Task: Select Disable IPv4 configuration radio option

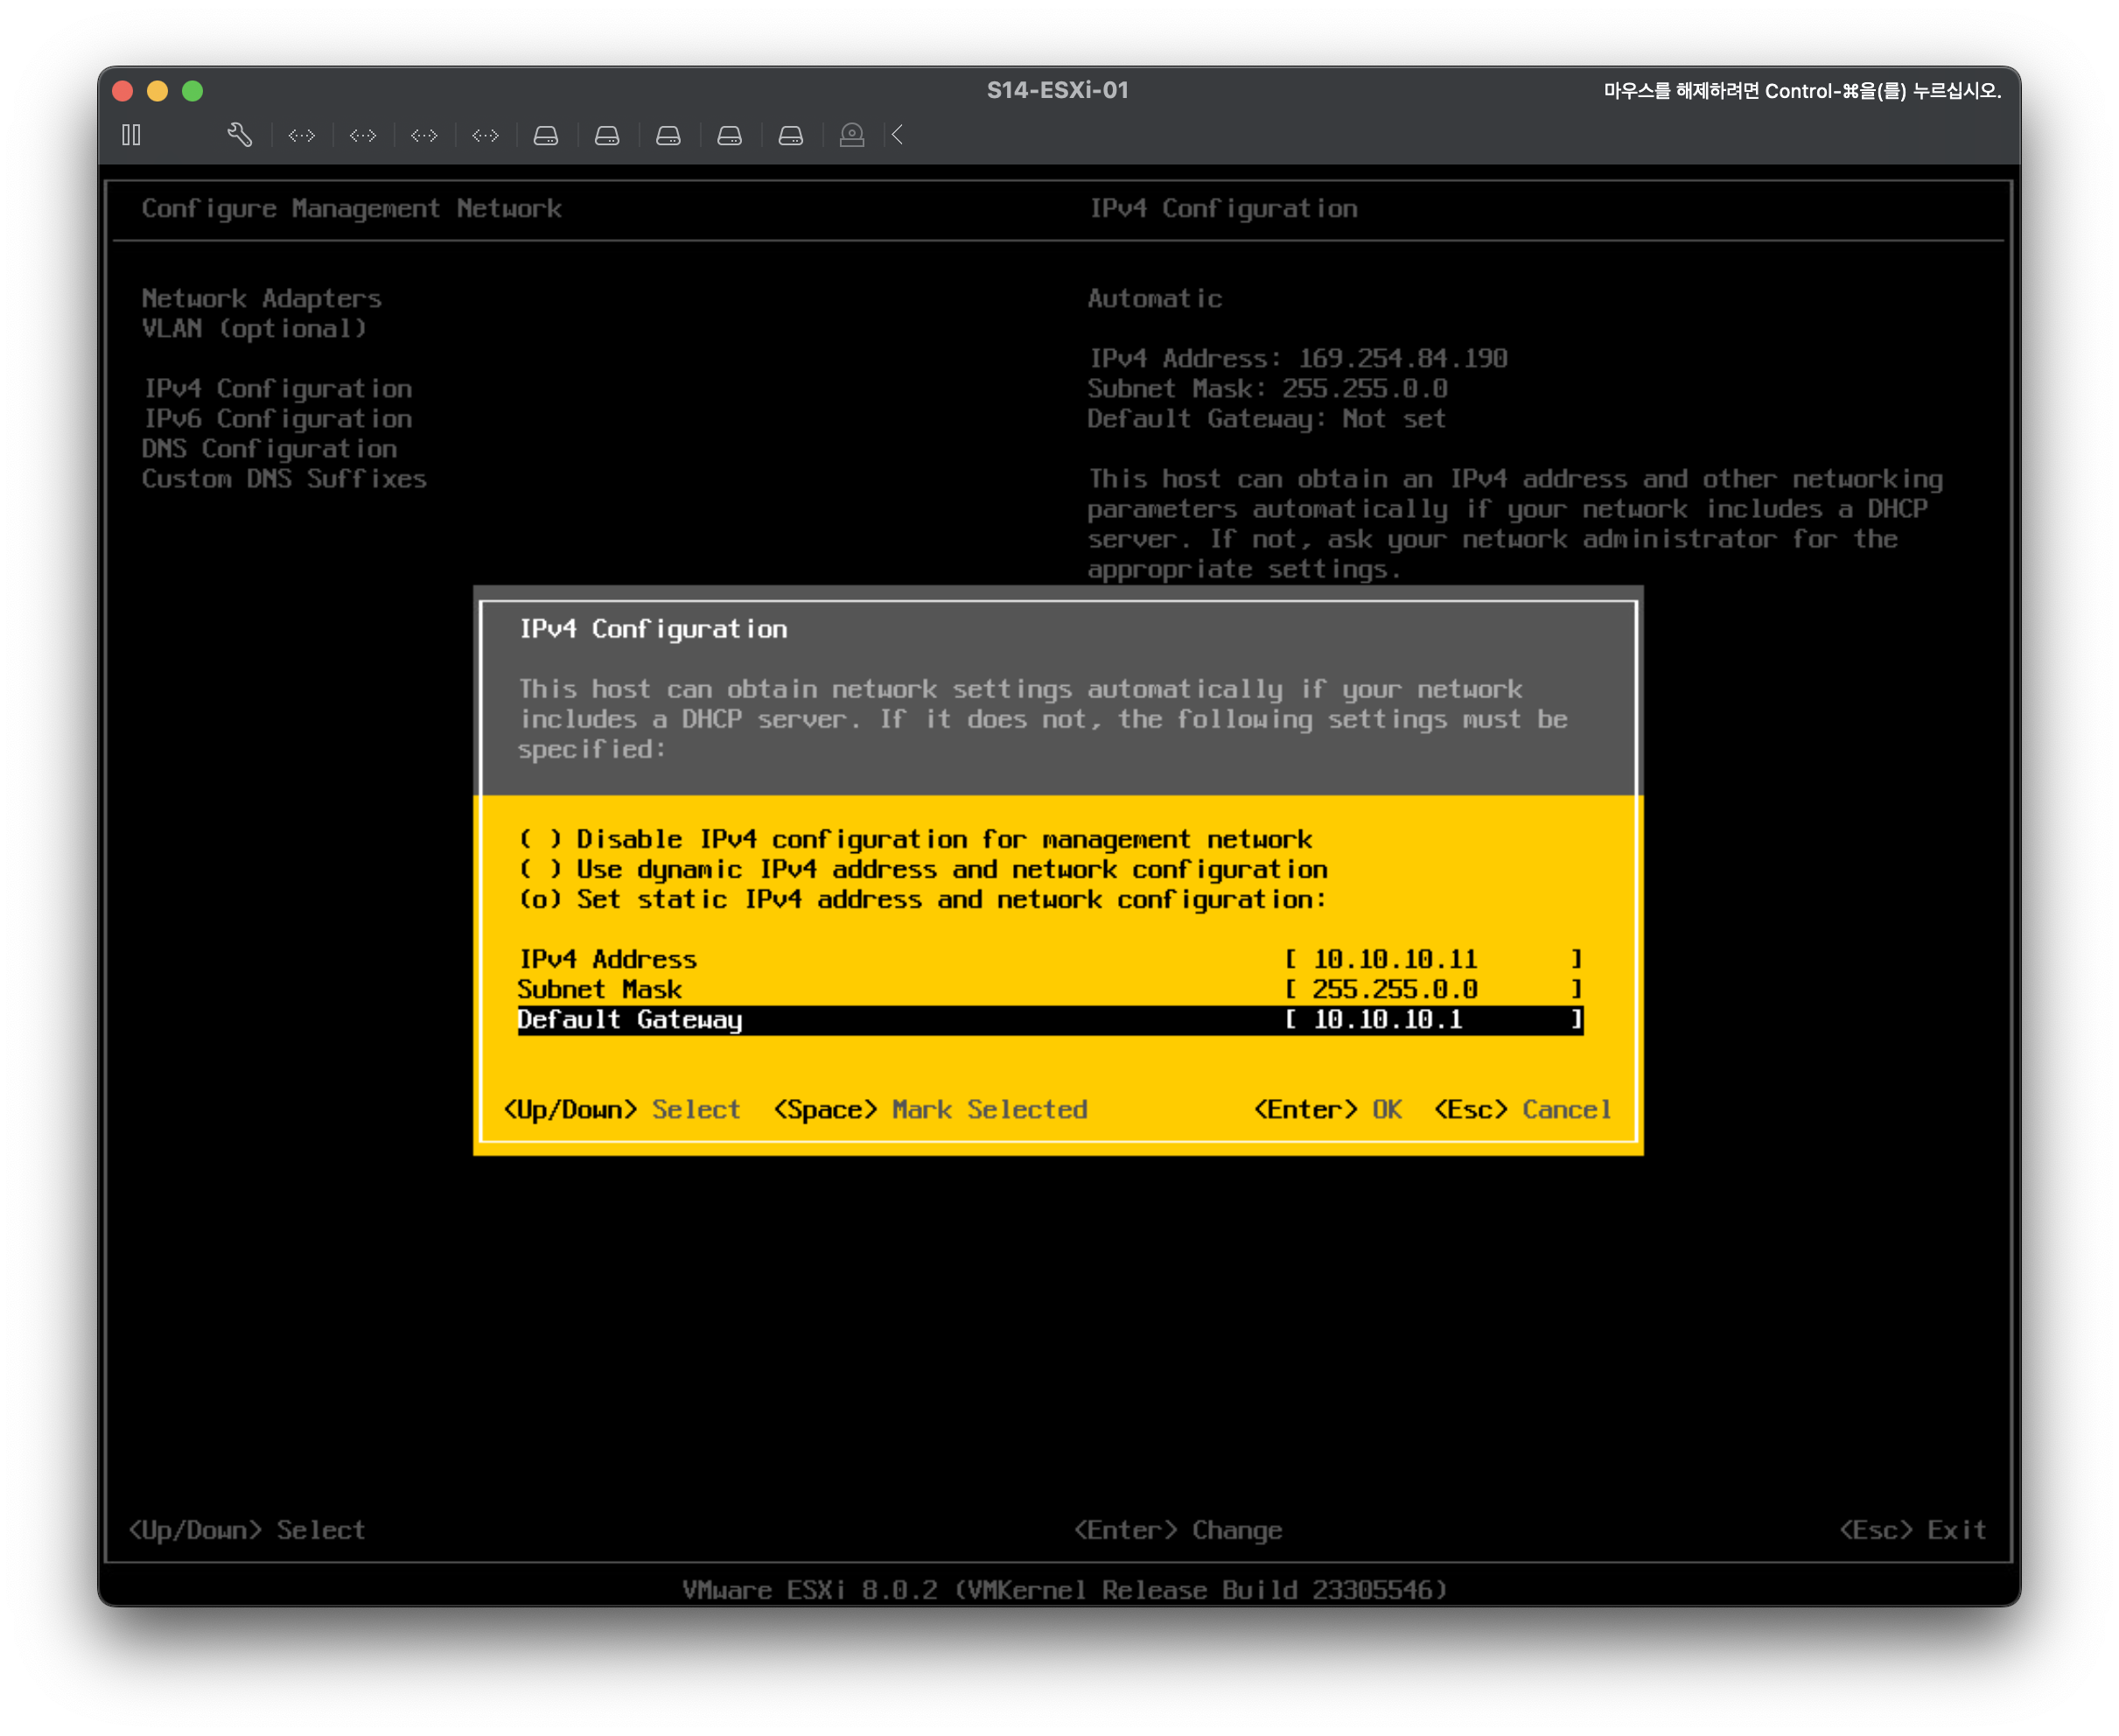Action: [x=540, y=839]
